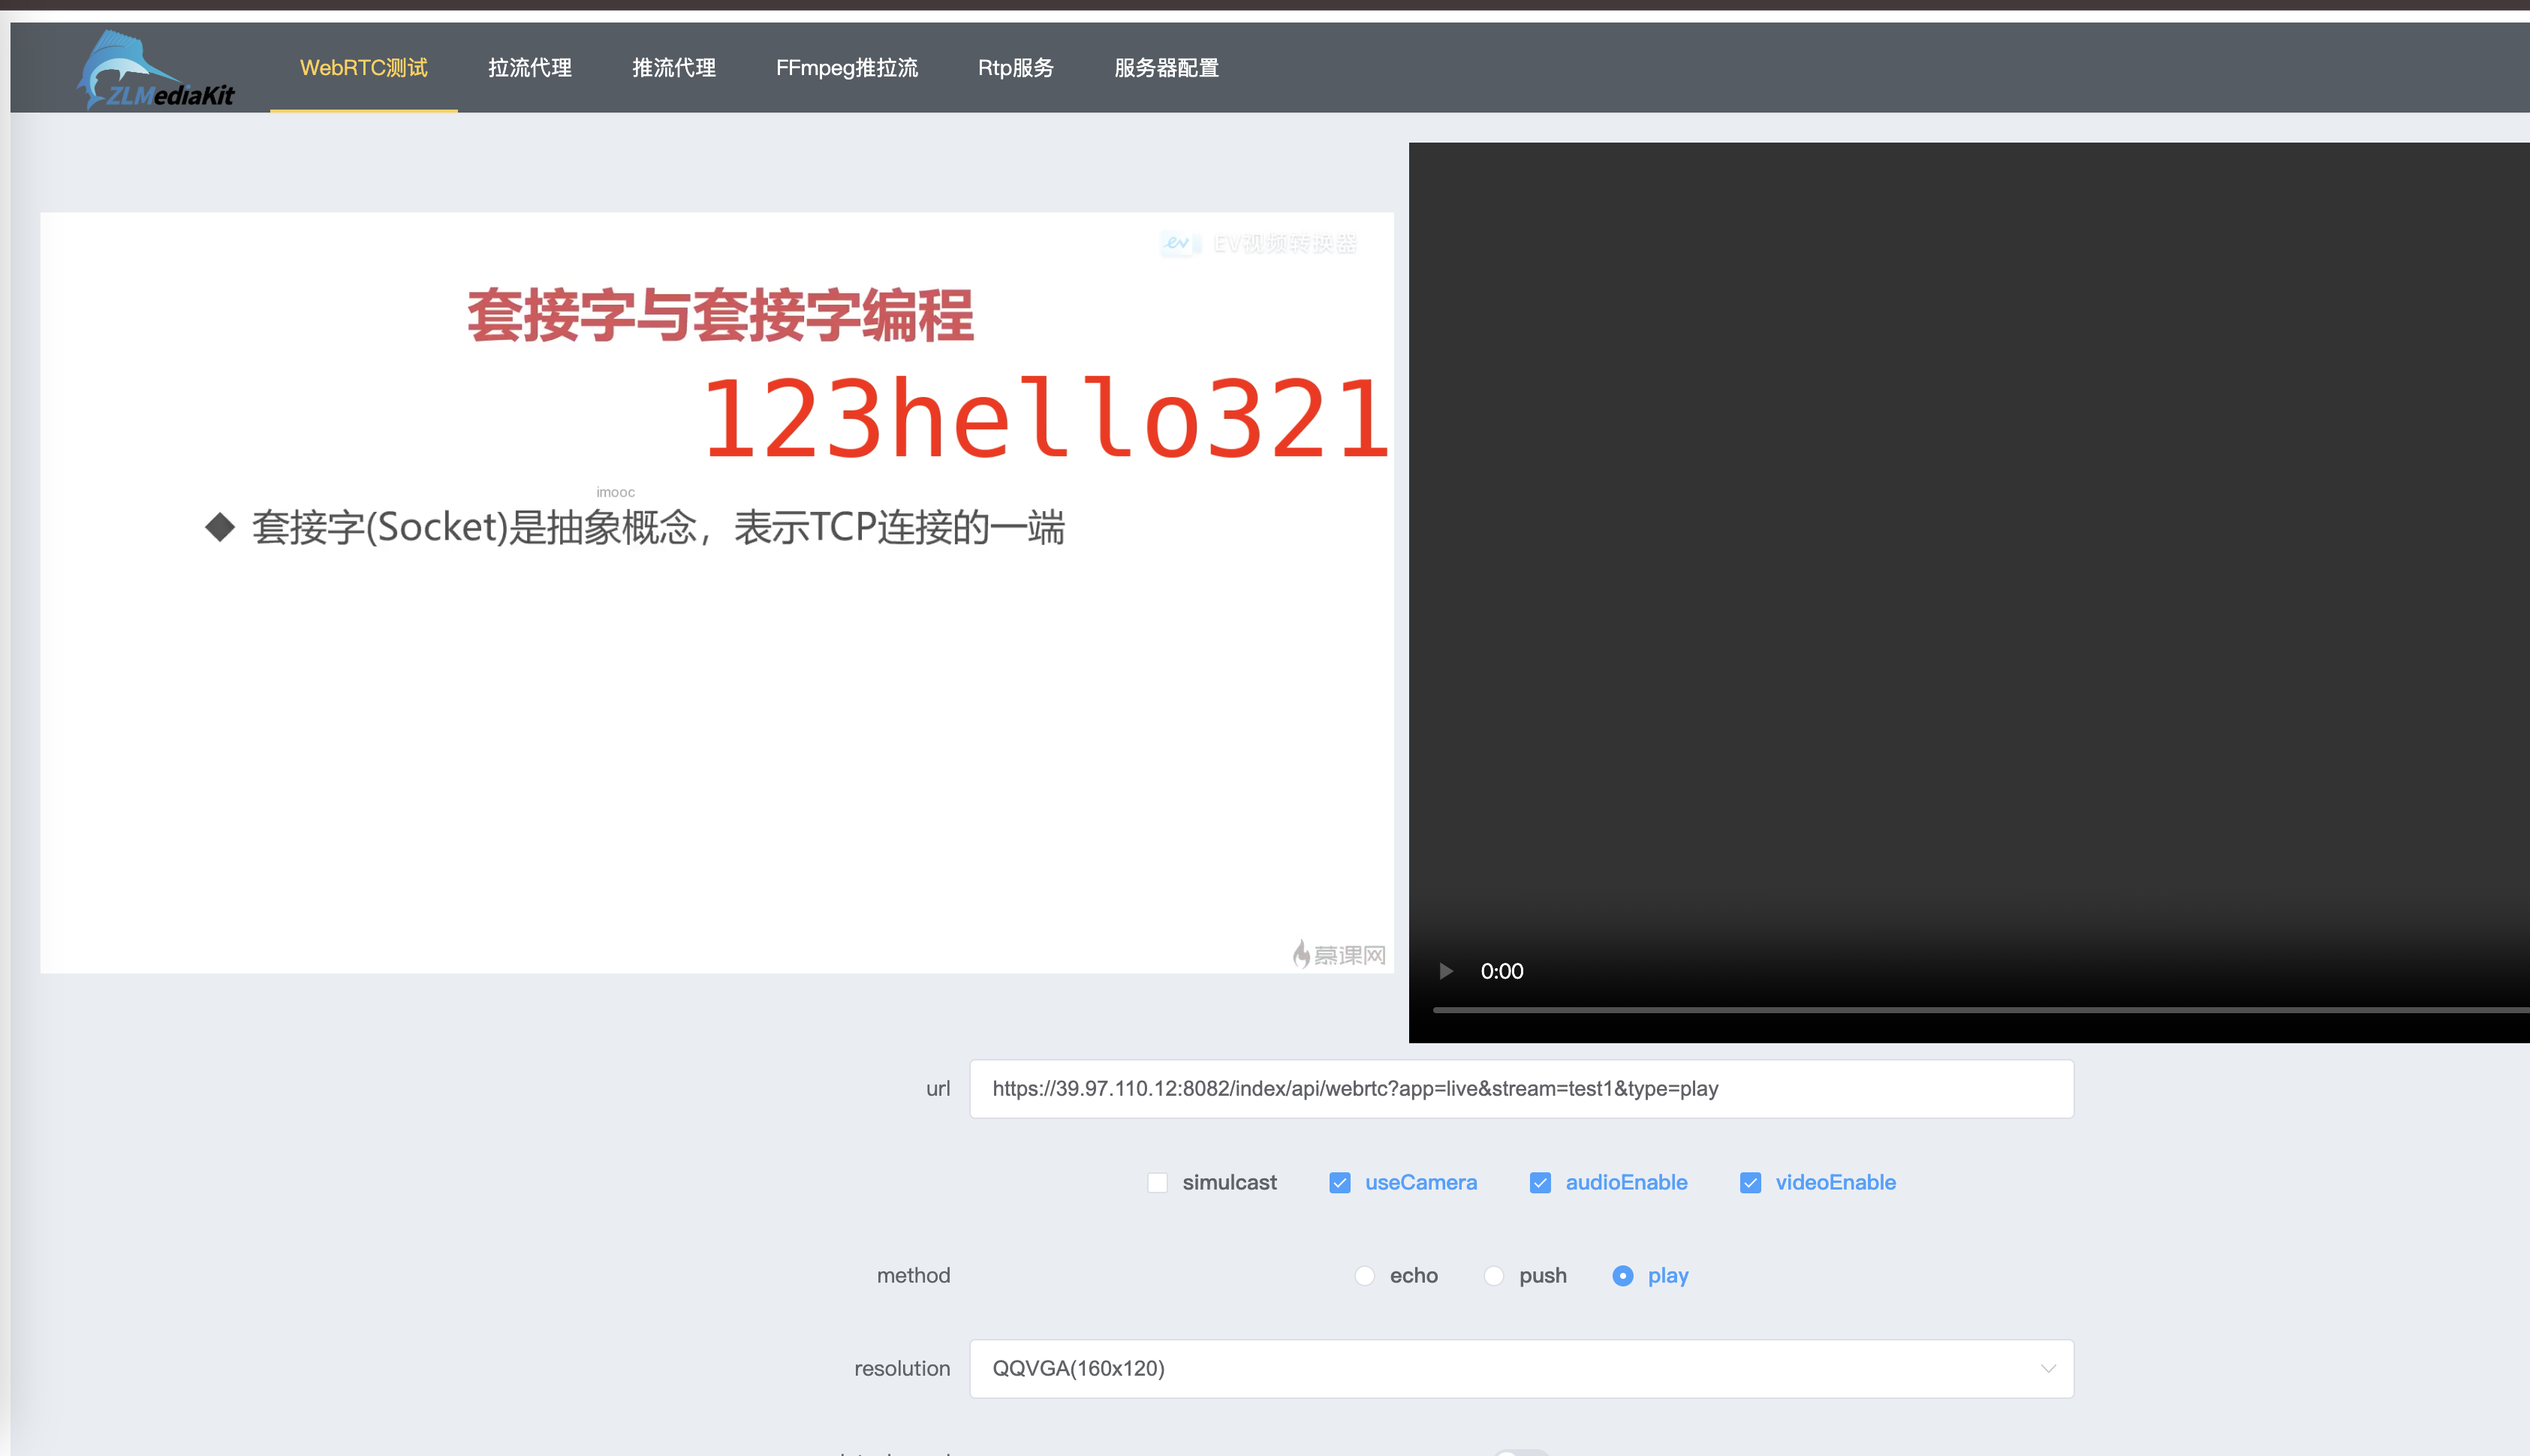
Task: Select the echo method radio button
Action: tap(1364, 1276)
